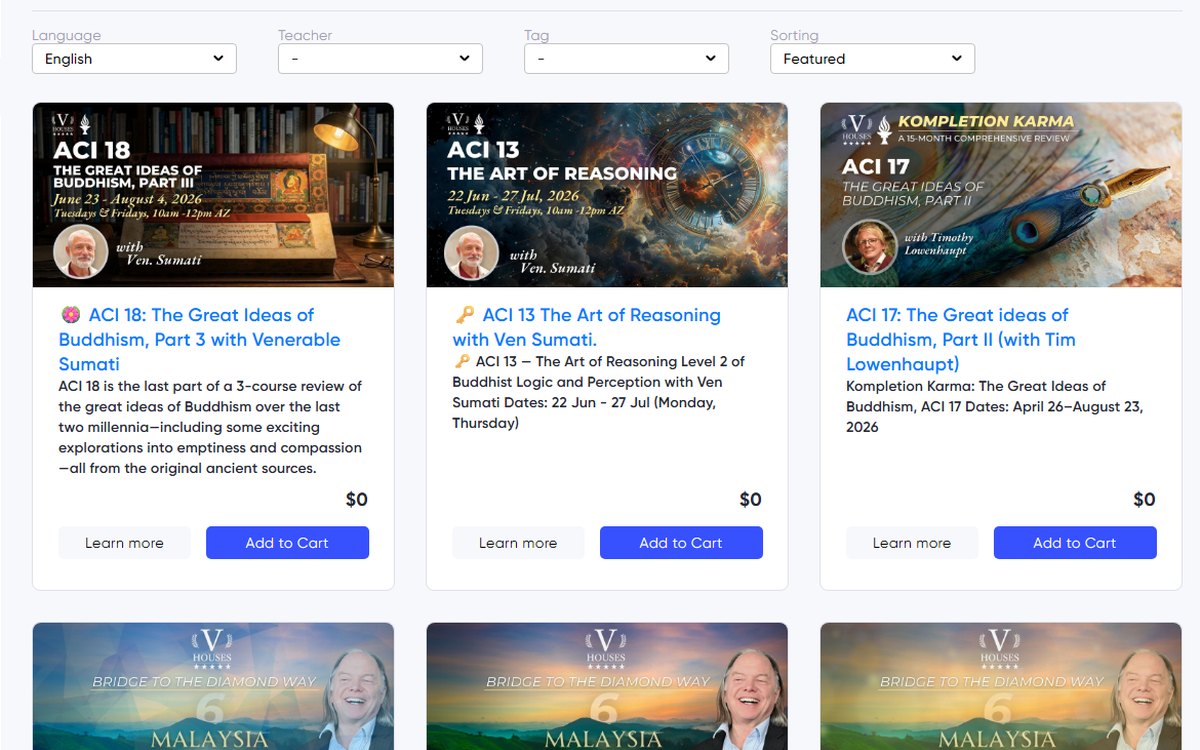This screenshot has height=750, width=1200.
Task: Click the Kompletion Karma description text
Action: pos(994,406)
